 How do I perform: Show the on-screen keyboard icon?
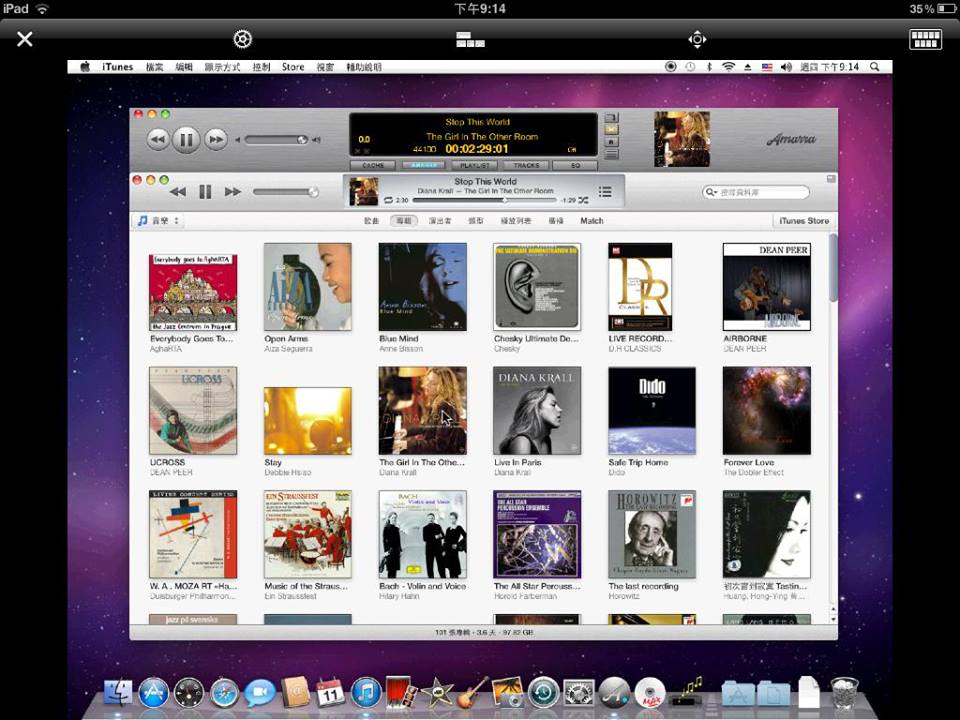click(925, 39)
